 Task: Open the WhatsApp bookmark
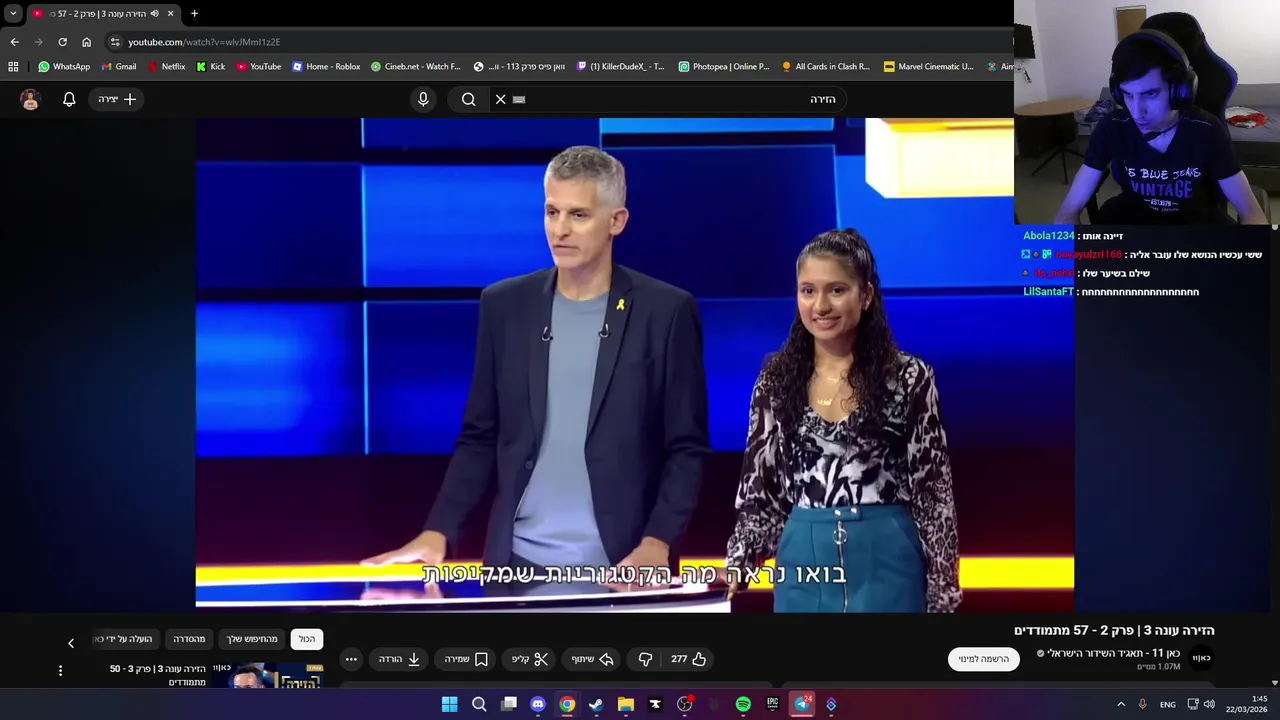[64, 67]
